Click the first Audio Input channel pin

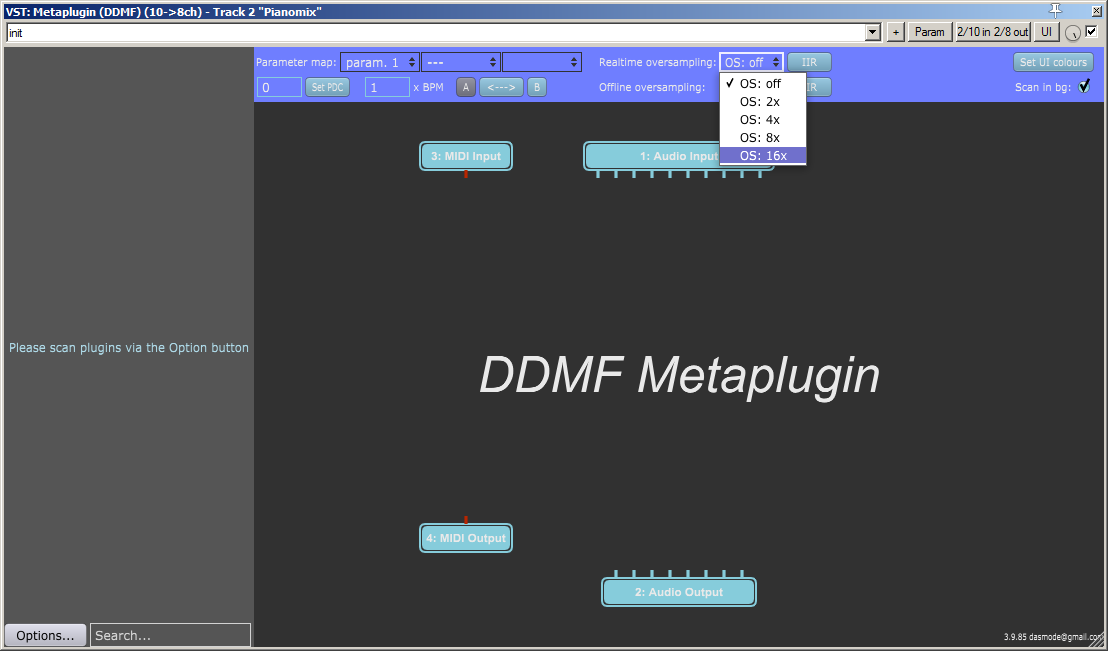point(598,174)
